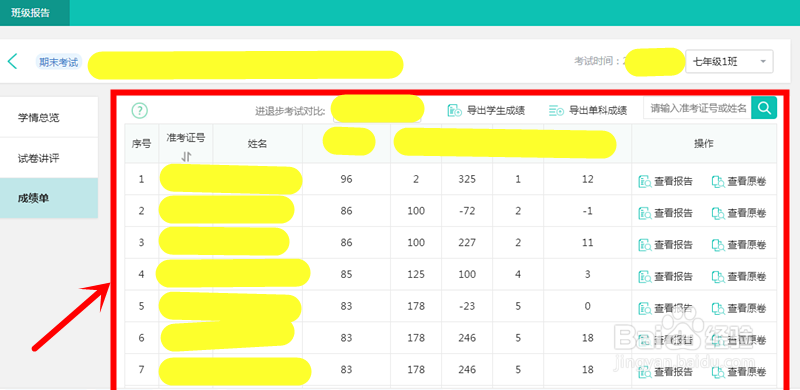This screenshot has width=800, height=390.
Task: Click the 导出单科成绩 text link
Action: pyautogui.click(x=598, y=110)
